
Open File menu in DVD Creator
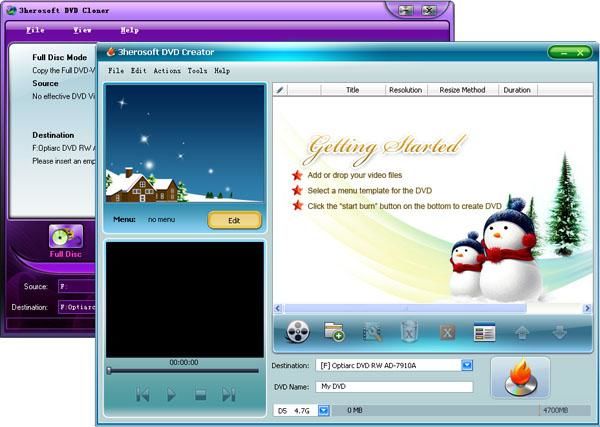click(116, 70)
